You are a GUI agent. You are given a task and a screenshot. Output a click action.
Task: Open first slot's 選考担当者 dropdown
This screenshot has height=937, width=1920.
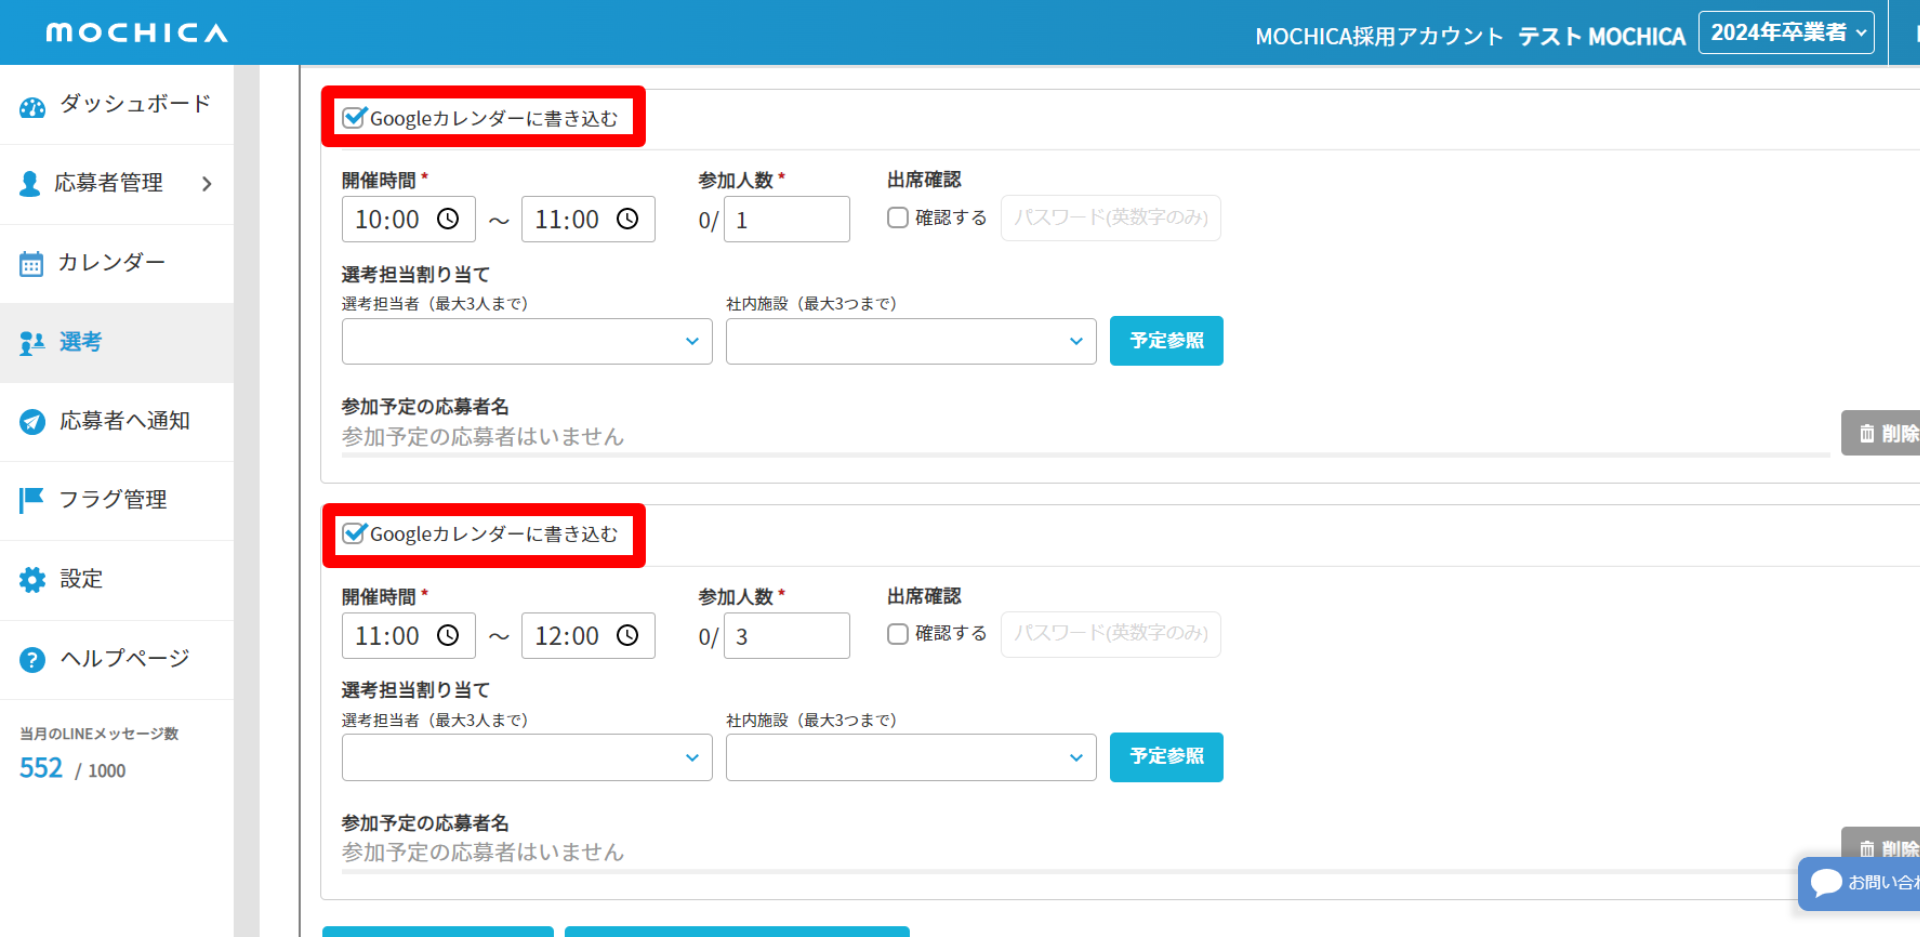coord(526,342)
